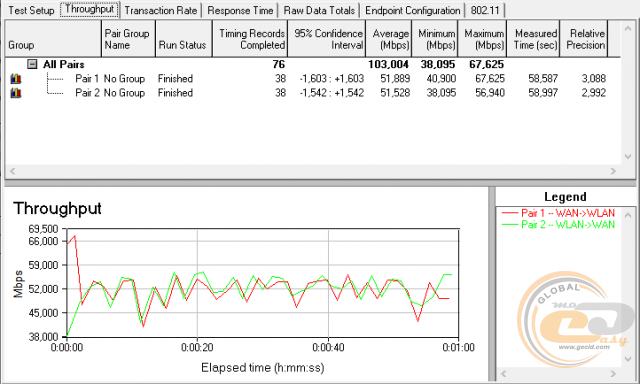Open the Endpoint Configuration tab

[413, 10]
